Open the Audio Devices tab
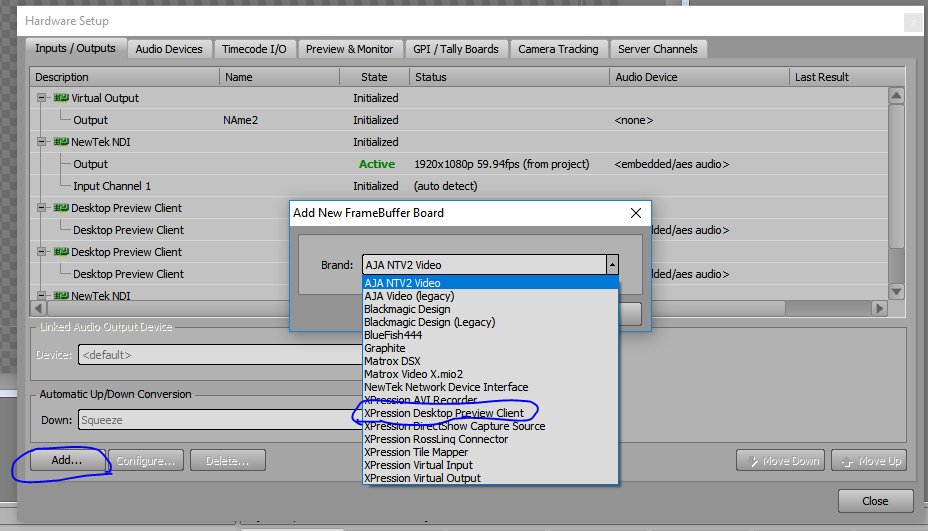Viewport: 928px width, 531px height. pyautogui.click(x=169, y=49)
